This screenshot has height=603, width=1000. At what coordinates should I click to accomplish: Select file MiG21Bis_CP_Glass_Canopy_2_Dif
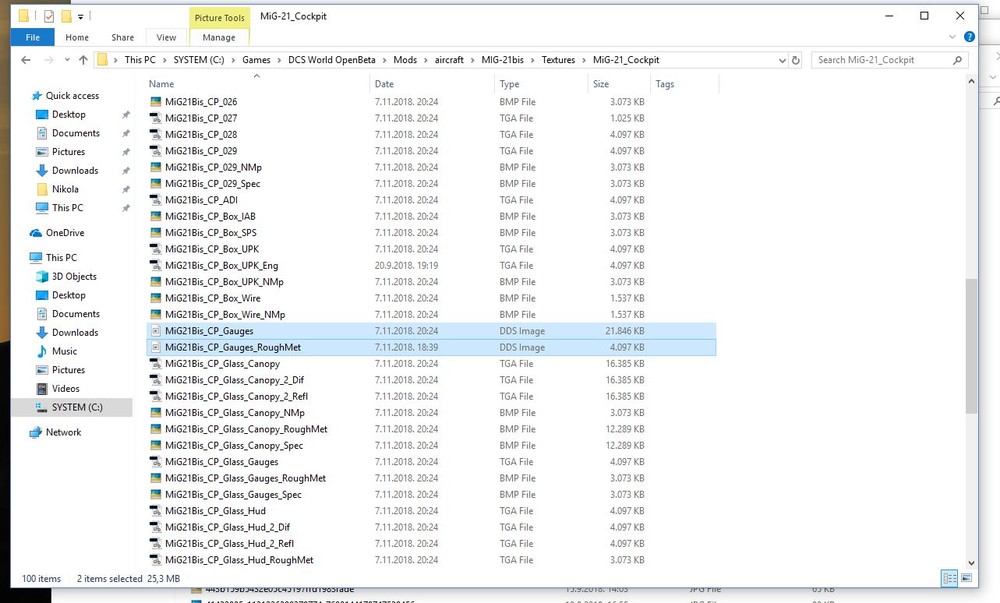pyautogui.click(x=234, y=381)
